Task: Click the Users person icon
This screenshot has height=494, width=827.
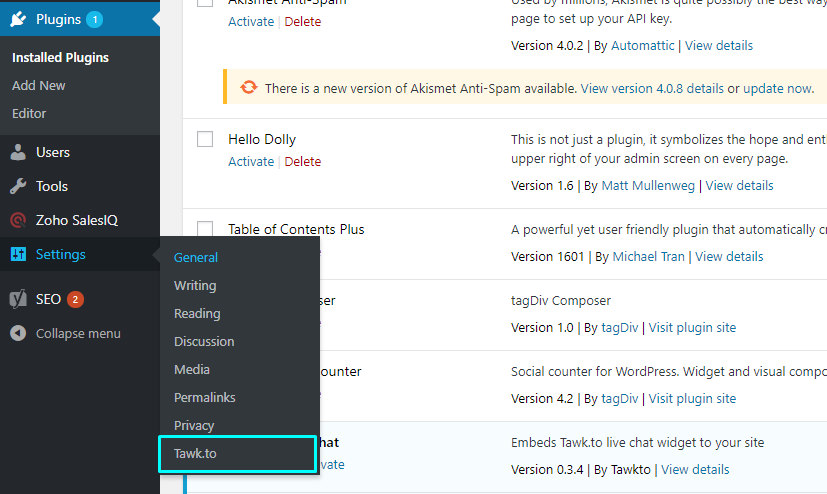Action: pyautogui.click(x=18, y=152)
